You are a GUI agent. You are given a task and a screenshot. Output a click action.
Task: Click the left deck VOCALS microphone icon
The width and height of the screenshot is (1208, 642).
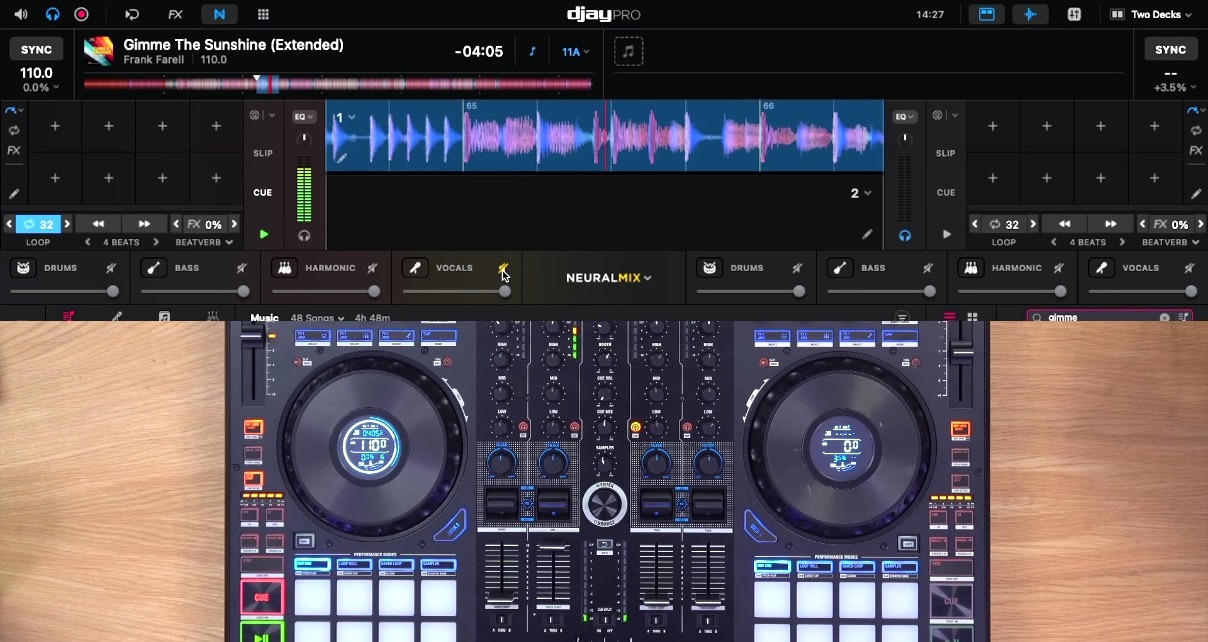[414, 268]
